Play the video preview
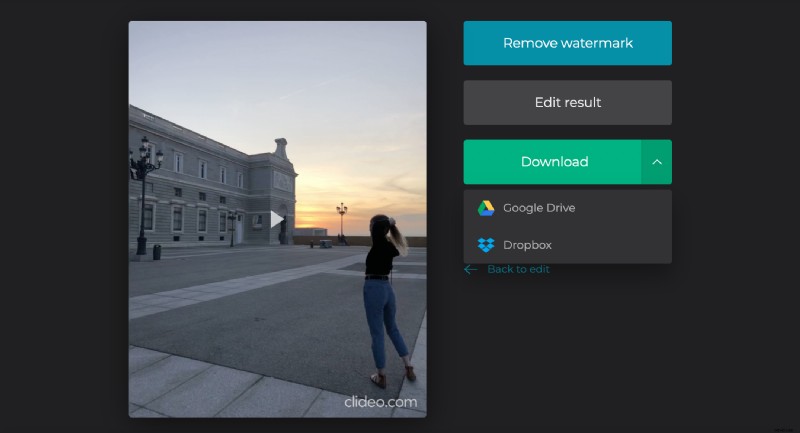Screen dimensions: 800x433 click(277, 219)
